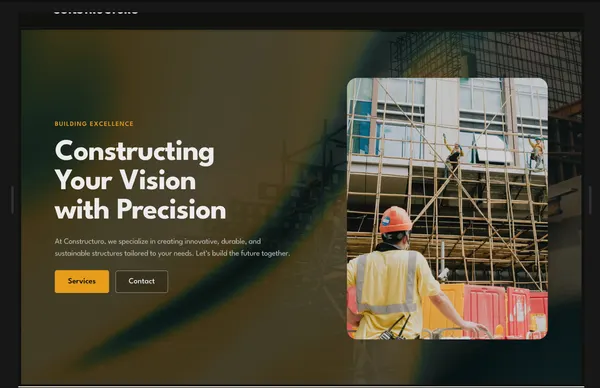600x388 pixels.
Task: Click the Constructing Your Vision with Precision heading
Action: click(140, 180)
